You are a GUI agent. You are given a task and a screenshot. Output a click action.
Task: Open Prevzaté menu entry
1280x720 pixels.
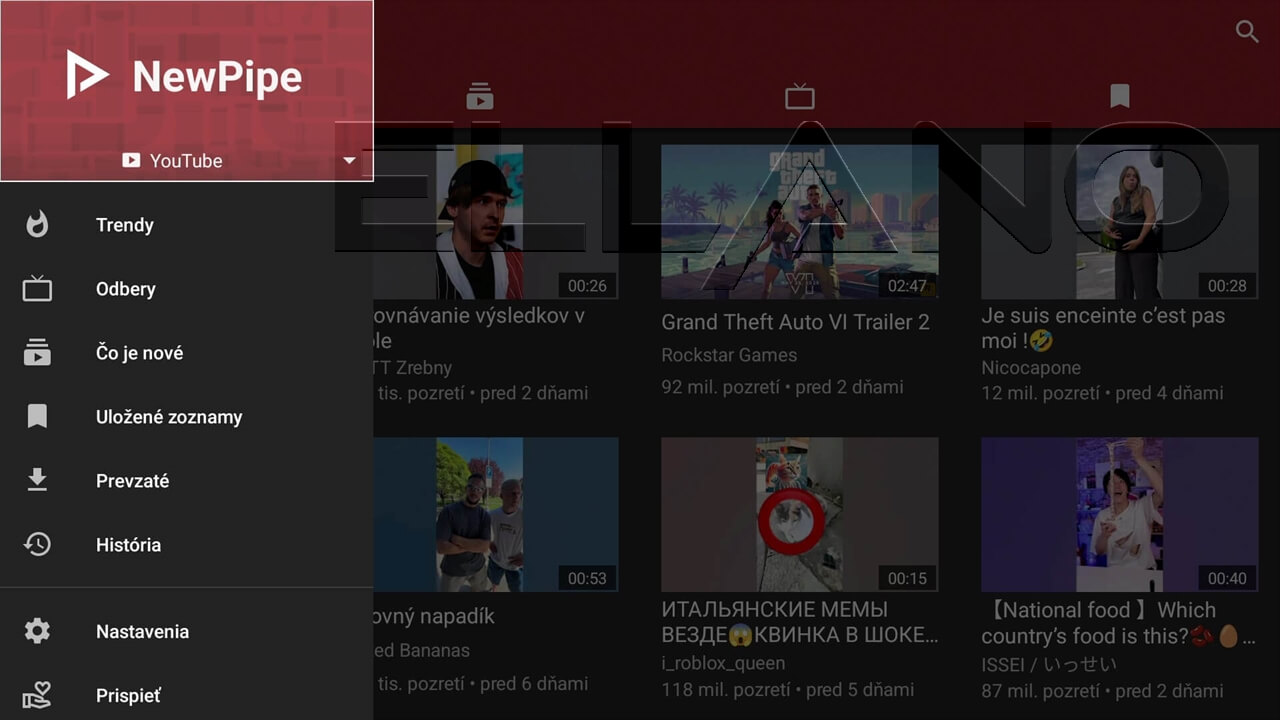pyautogui.click(x=186, y=480)
